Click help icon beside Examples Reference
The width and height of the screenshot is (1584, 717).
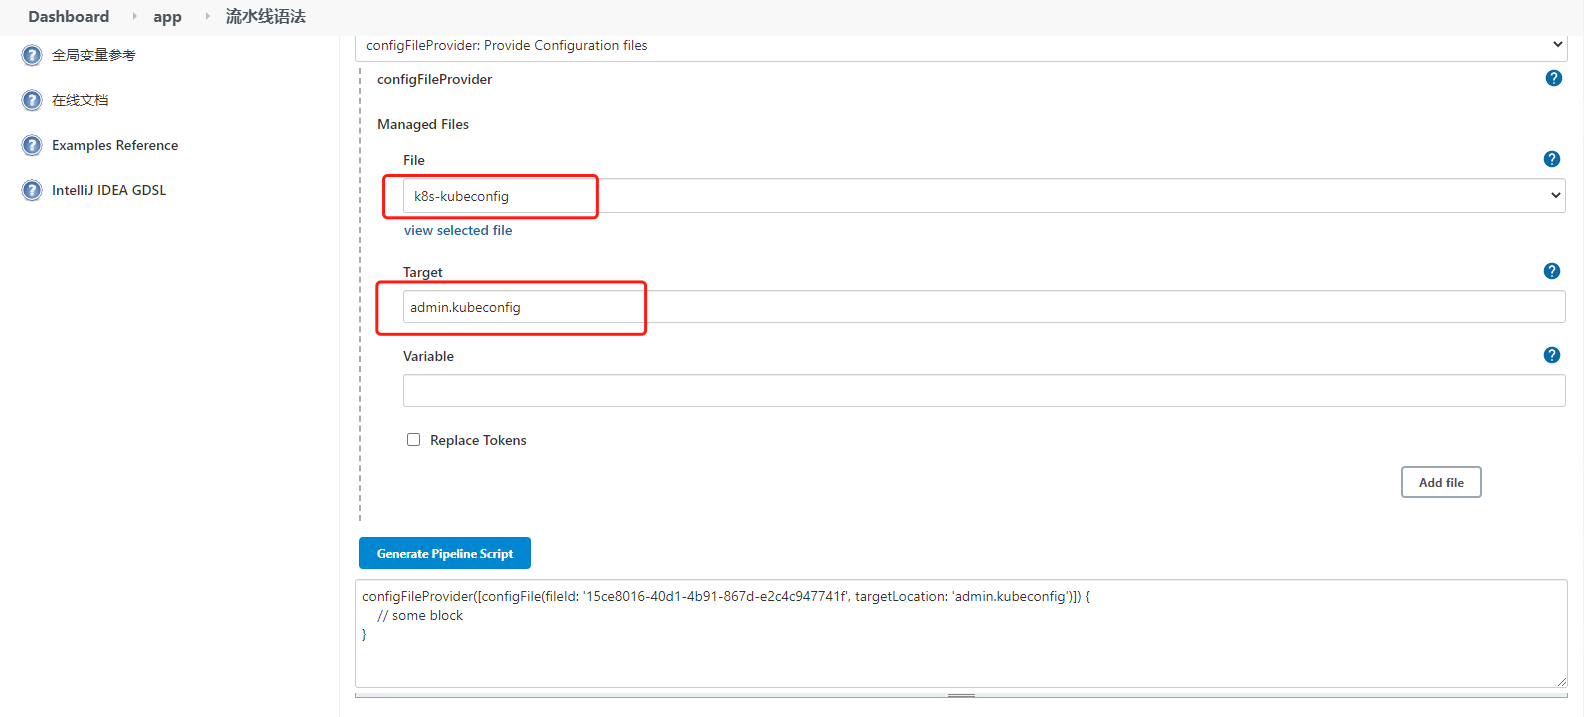pos(32,145)
